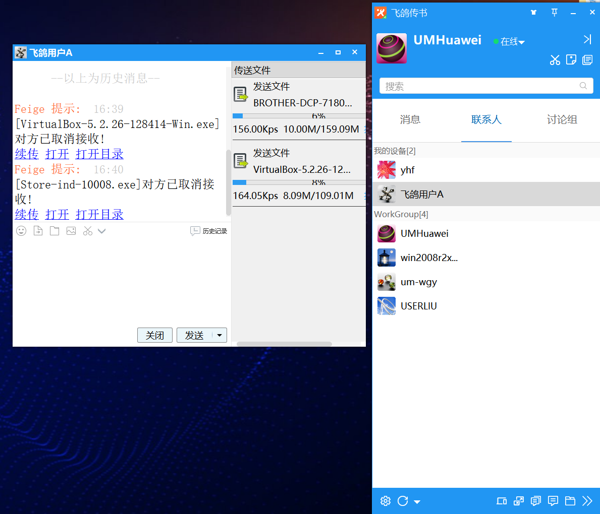Open settings gear in Feige main window
Screen dimensions: 600x514
click(x=385, y=501)
